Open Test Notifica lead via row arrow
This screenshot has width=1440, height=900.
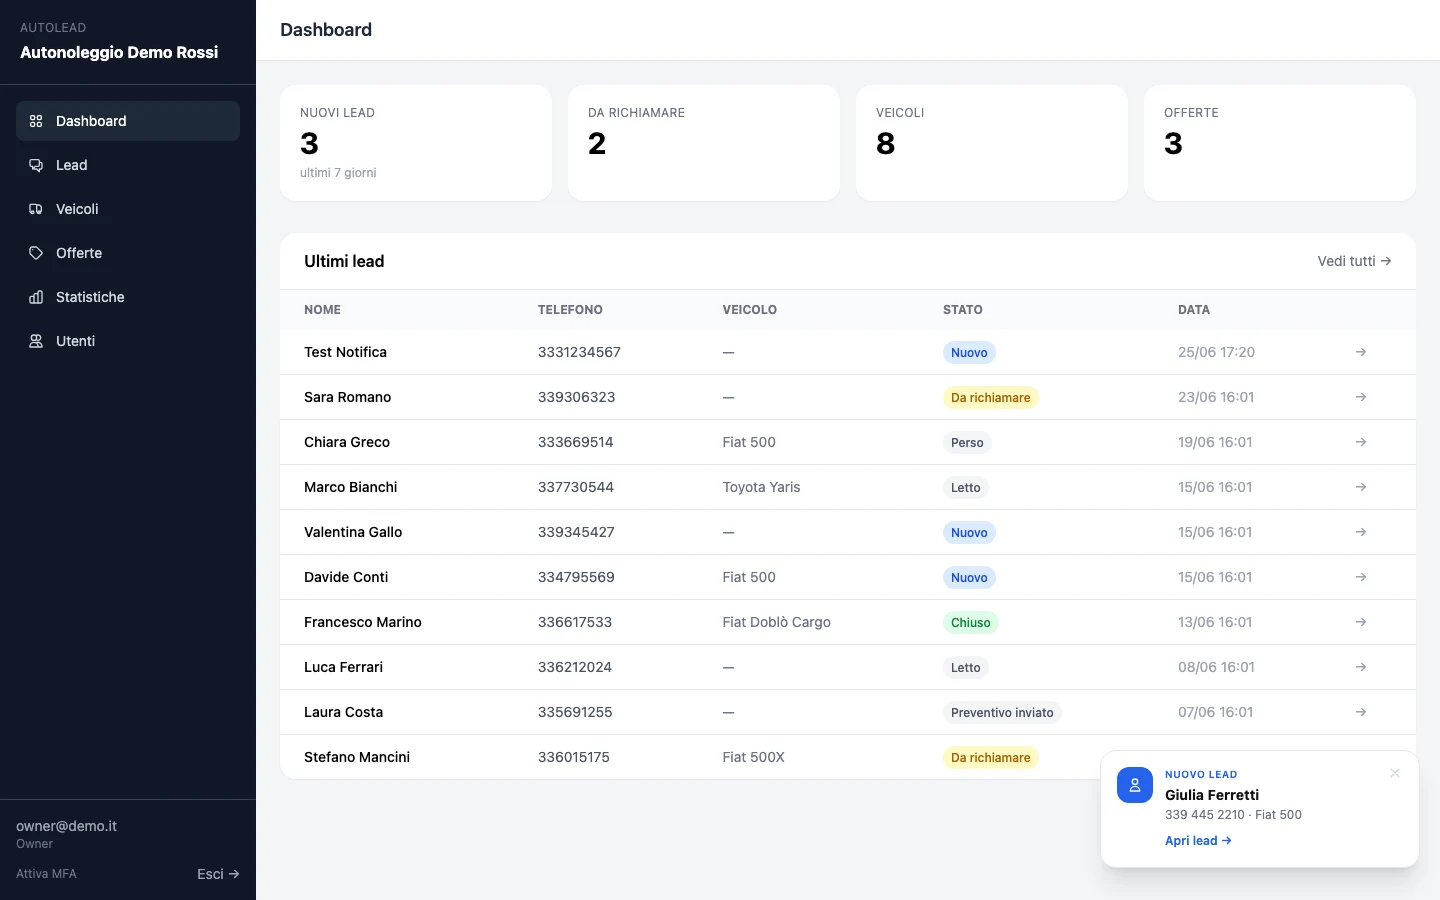tap(1361, 352)
